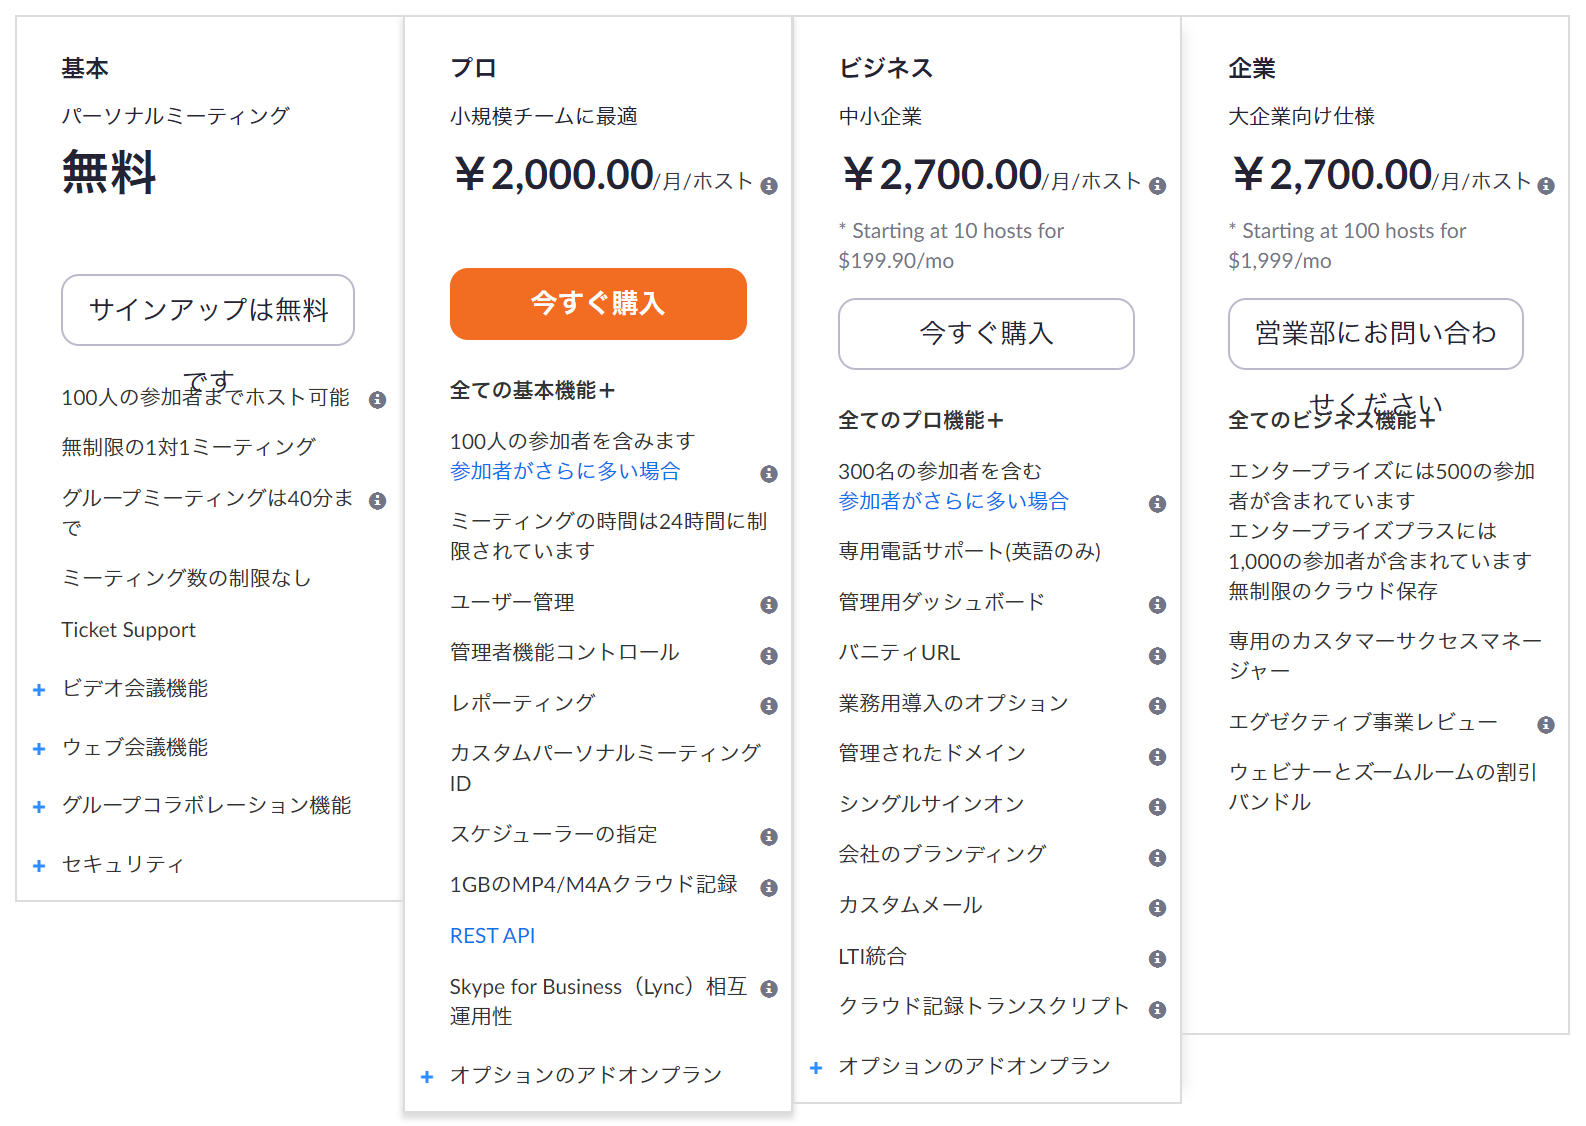
Task: Click the サインアップは無料 button
Action: 208,310
